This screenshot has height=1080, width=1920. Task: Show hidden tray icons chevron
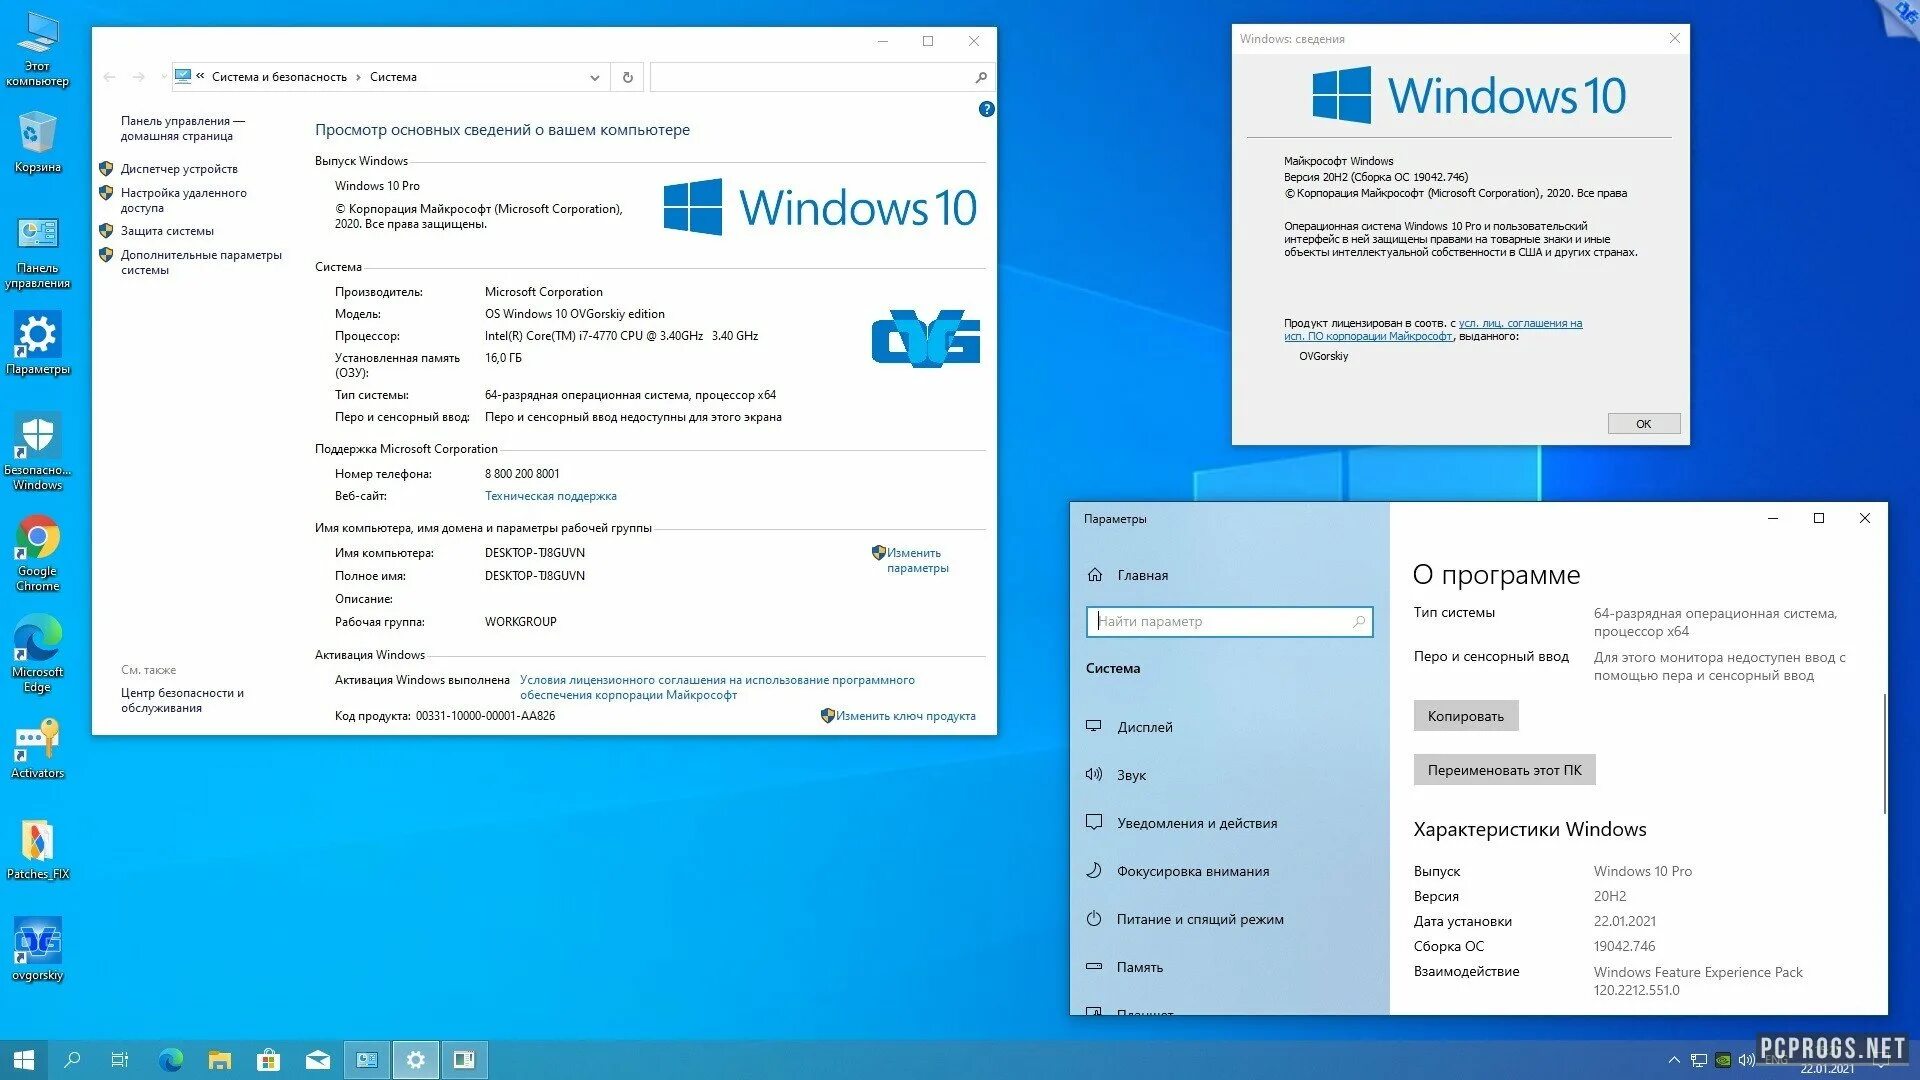[x=1674, y=1060]
